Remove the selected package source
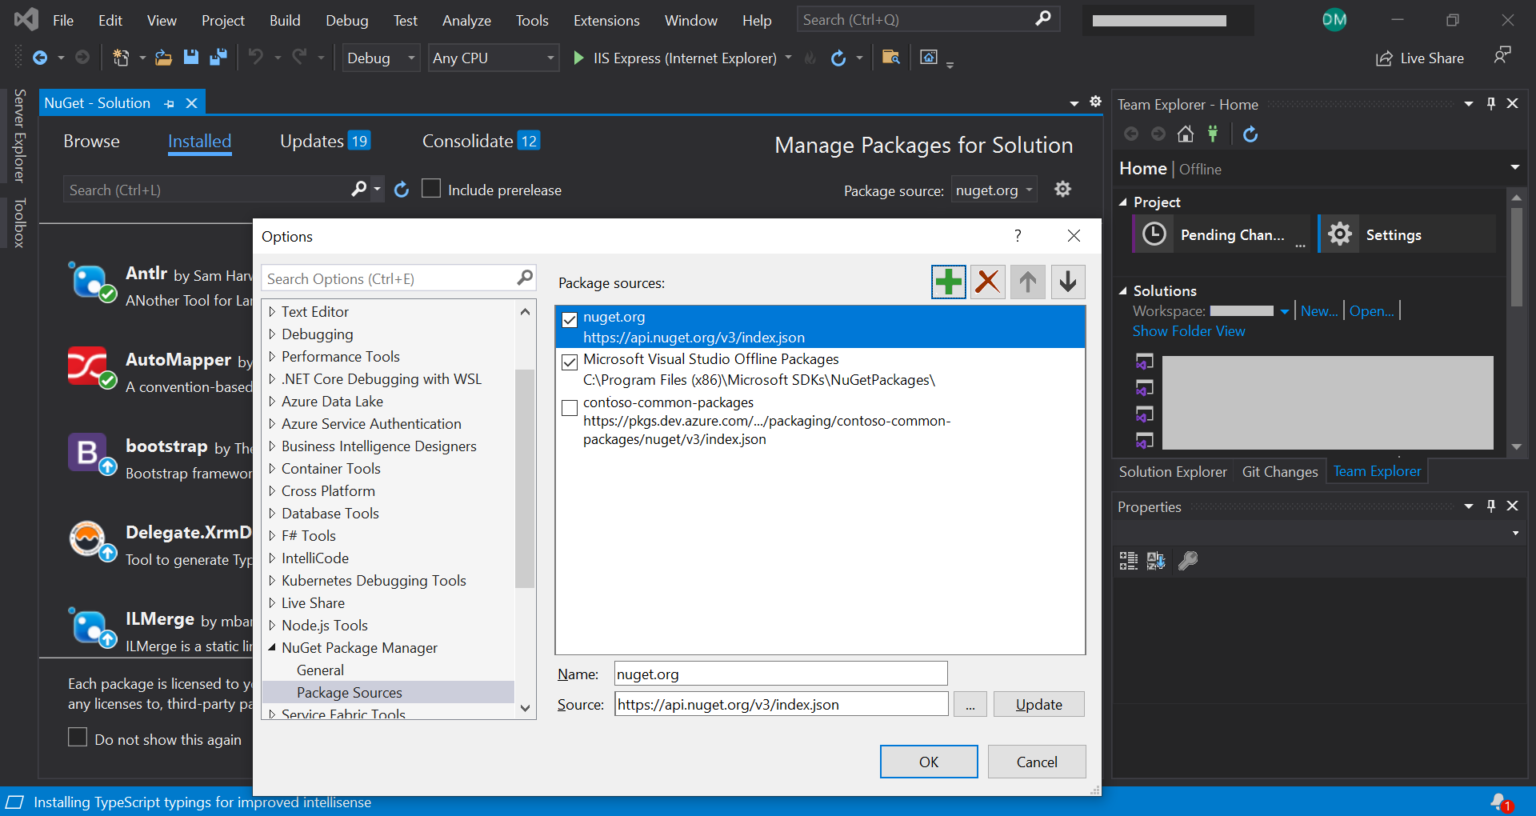The width and height of the screenshot is (1536, 816). (x=987, y=281)
